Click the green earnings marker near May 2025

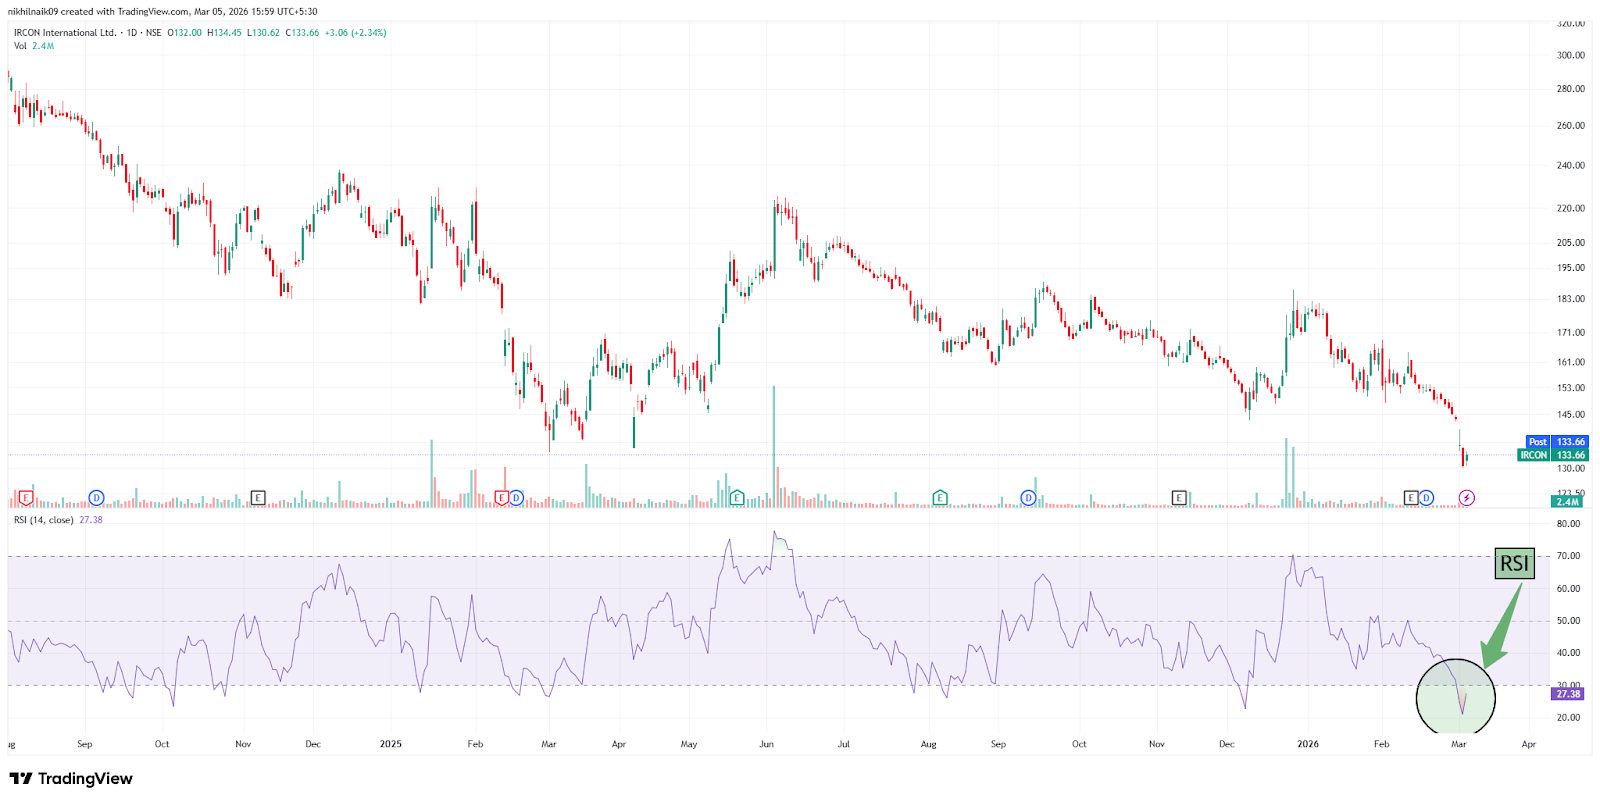pos(737,498)
